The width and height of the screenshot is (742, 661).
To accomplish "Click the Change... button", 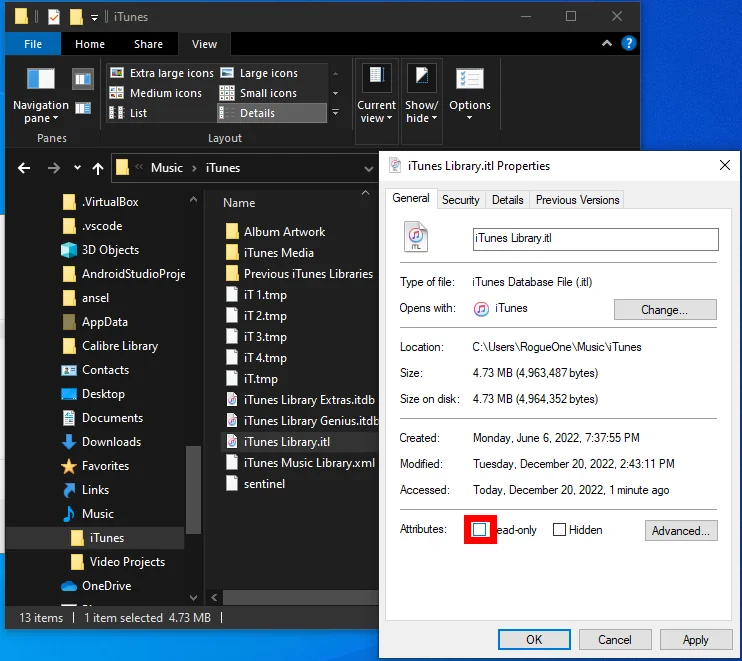I will coord(665,309).
